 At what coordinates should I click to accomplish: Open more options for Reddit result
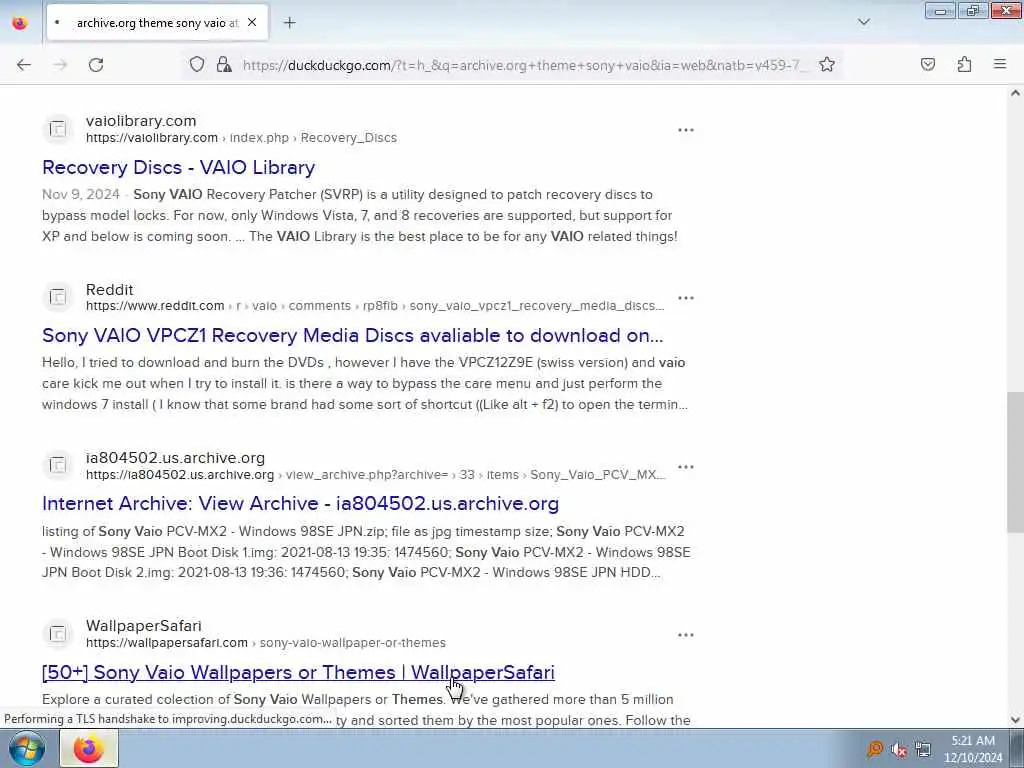pos(686,298)
